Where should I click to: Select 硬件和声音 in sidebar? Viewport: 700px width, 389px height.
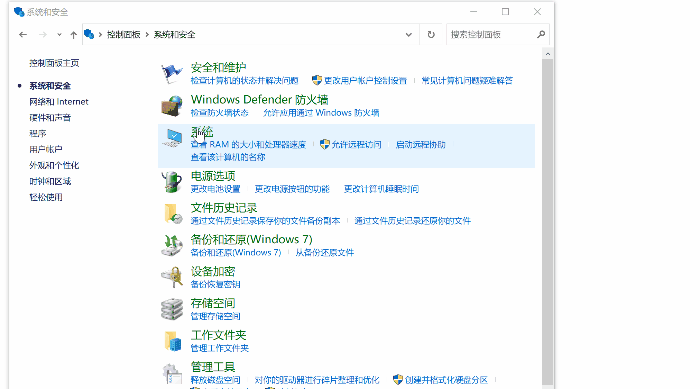pos(50,117)
